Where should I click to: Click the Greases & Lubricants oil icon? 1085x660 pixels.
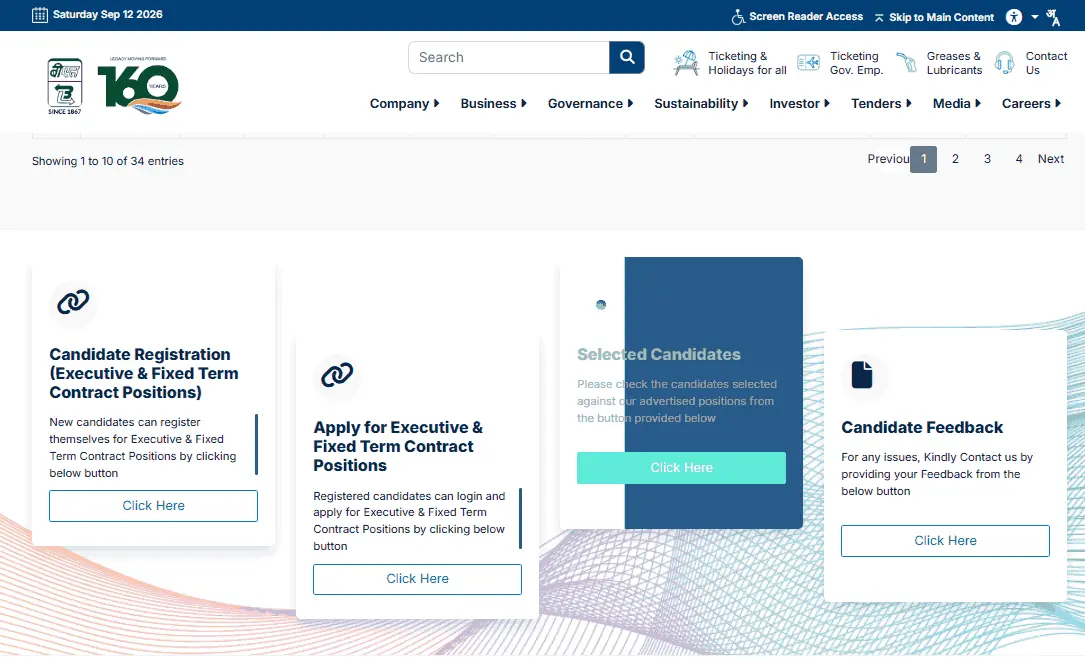[906, 63]
